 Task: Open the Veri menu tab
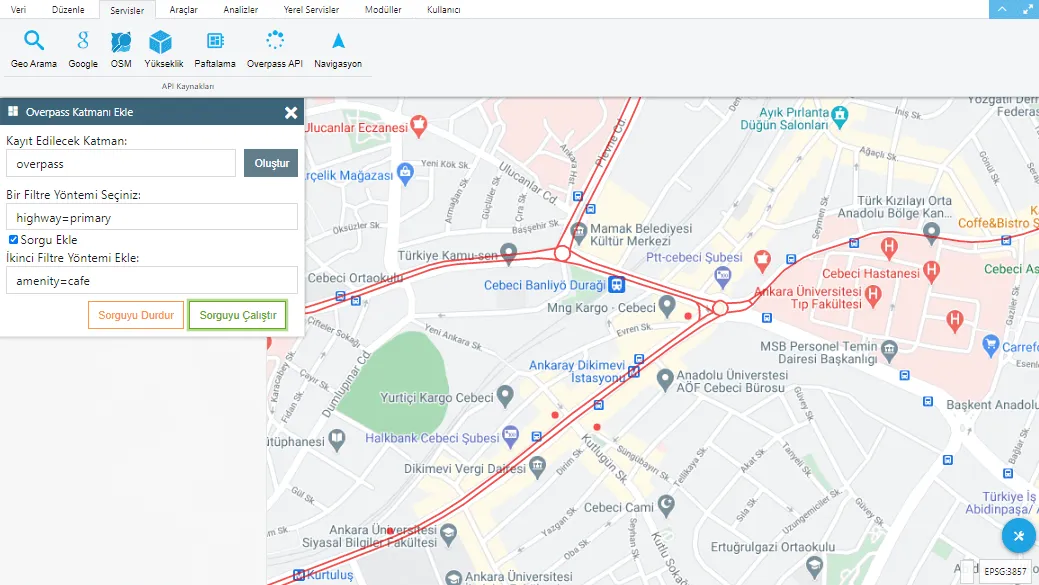[19, 9]
